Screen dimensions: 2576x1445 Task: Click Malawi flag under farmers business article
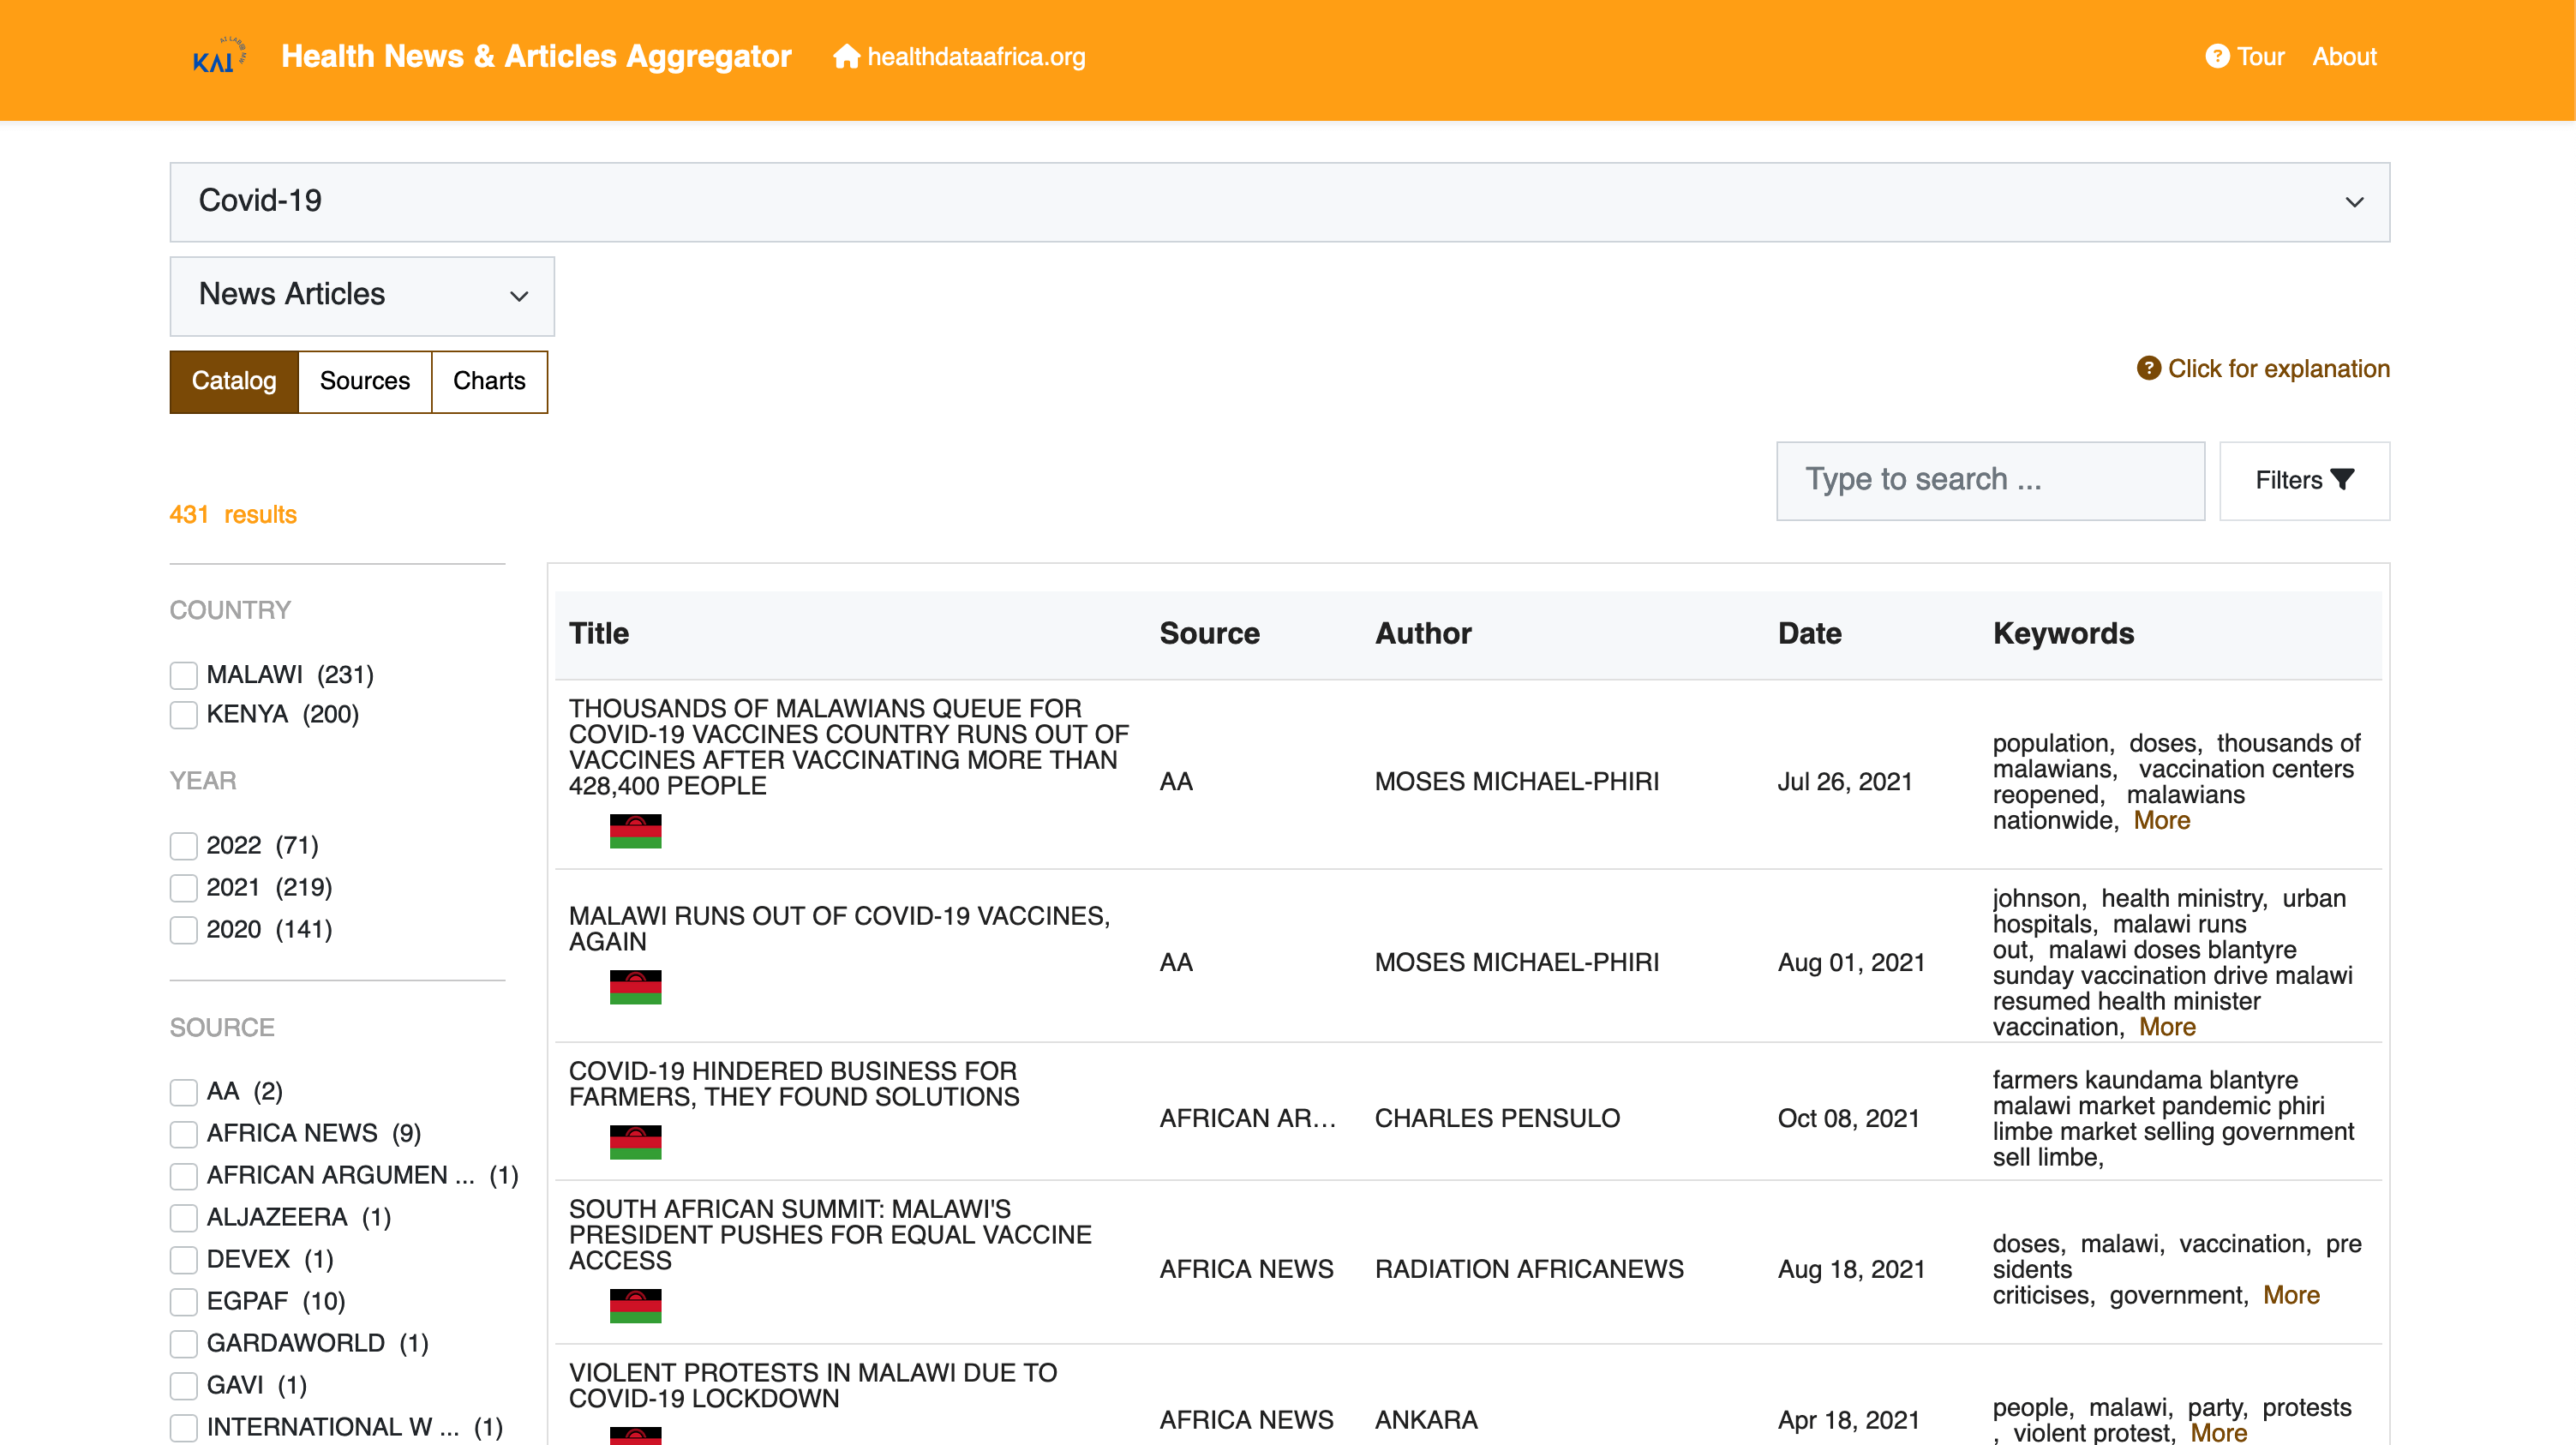pyautogui.click(x=635, y=1141)
